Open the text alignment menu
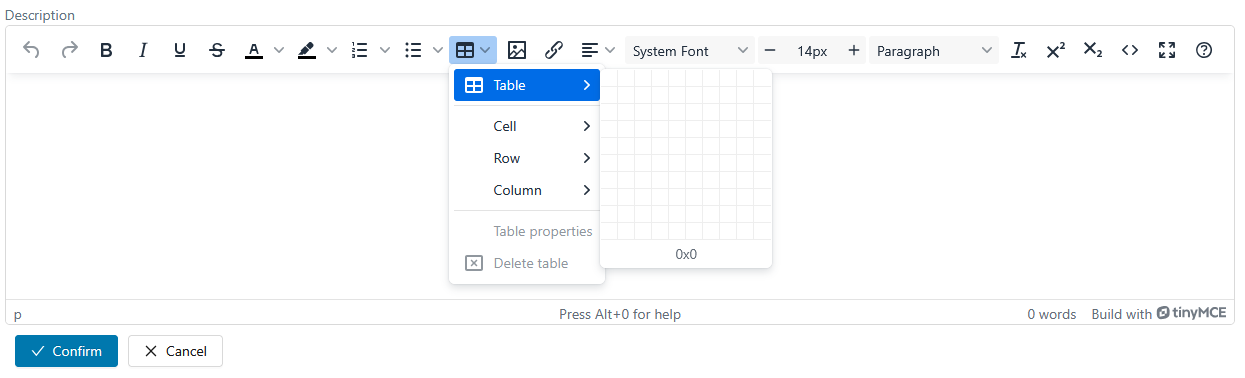Viewport: 1245px width, 378px height. (x=598, y=50)
